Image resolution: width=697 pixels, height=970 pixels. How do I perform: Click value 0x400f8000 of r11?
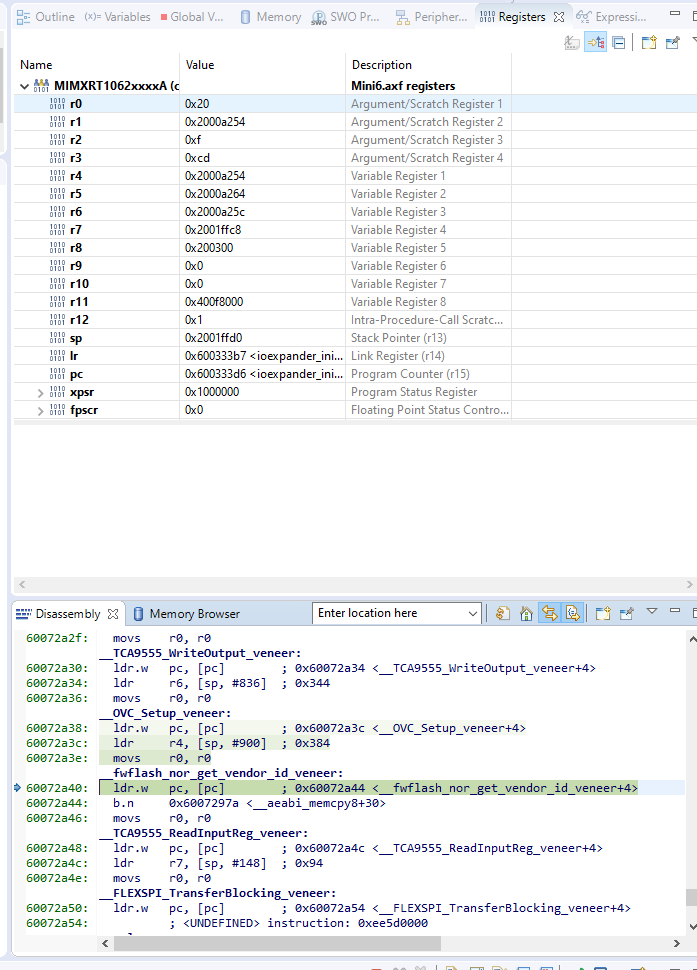tap(214, 302)
